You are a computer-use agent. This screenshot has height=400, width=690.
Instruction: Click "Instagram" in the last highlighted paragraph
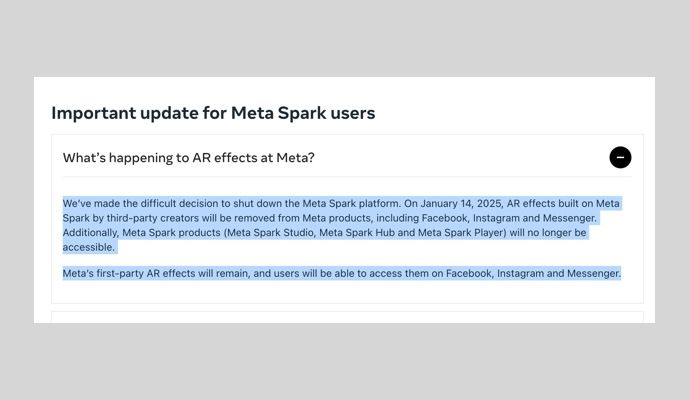pos(520,274)
